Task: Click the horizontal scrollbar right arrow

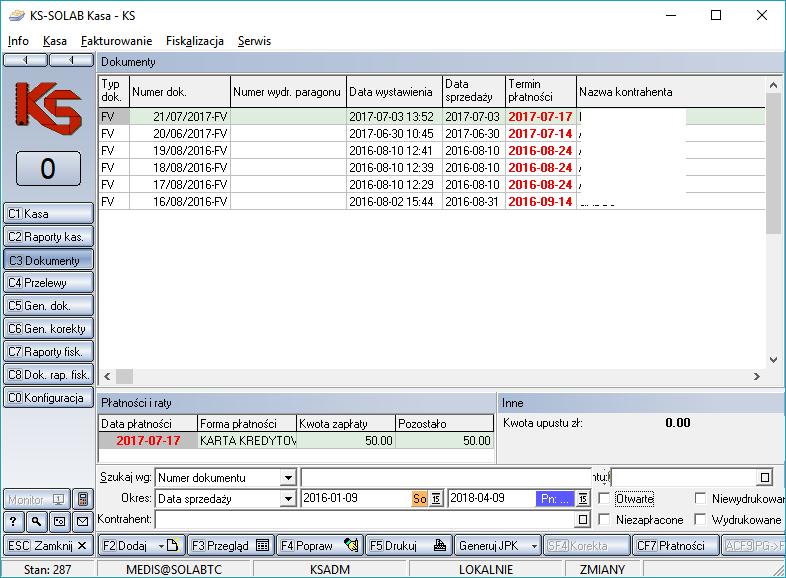Action: (x=756, y=376)
